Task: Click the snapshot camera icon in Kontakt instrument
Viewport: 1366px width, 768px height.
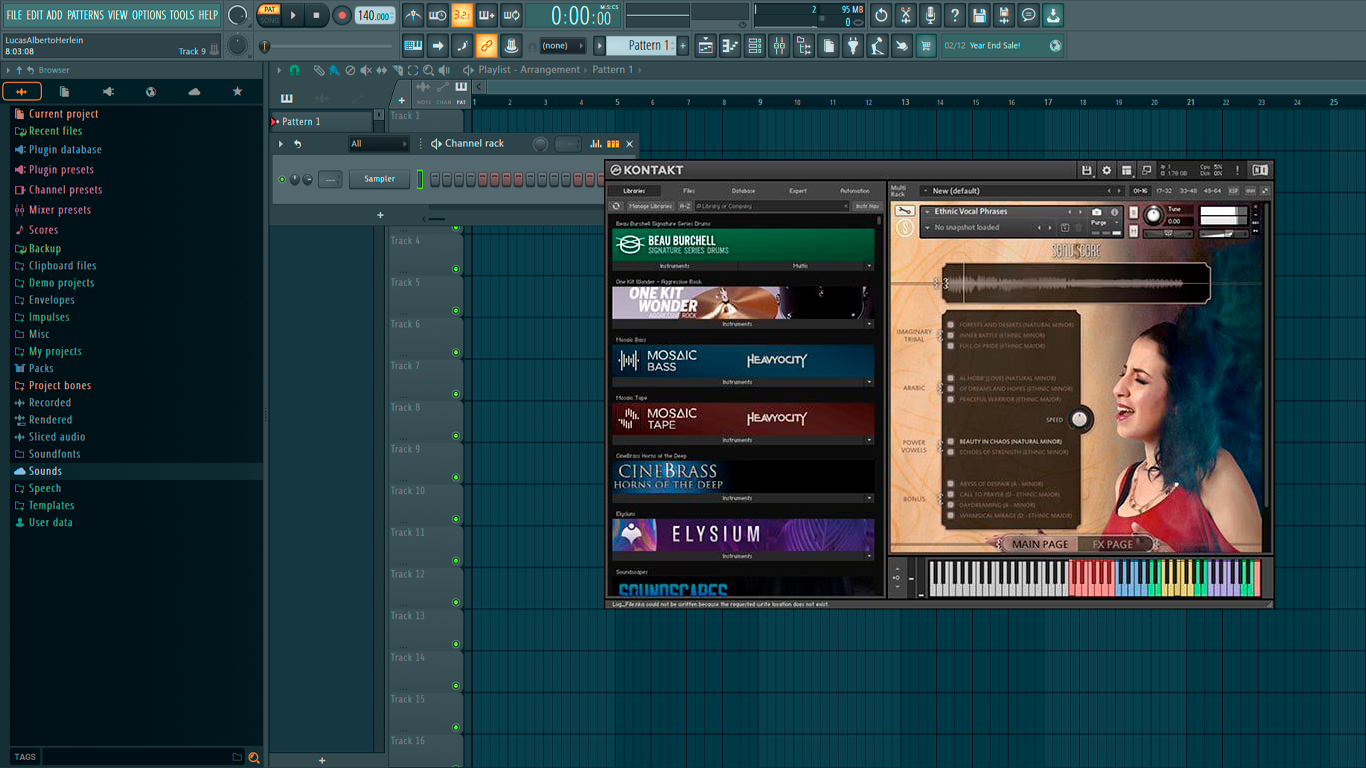Action: click(1097, 212)
